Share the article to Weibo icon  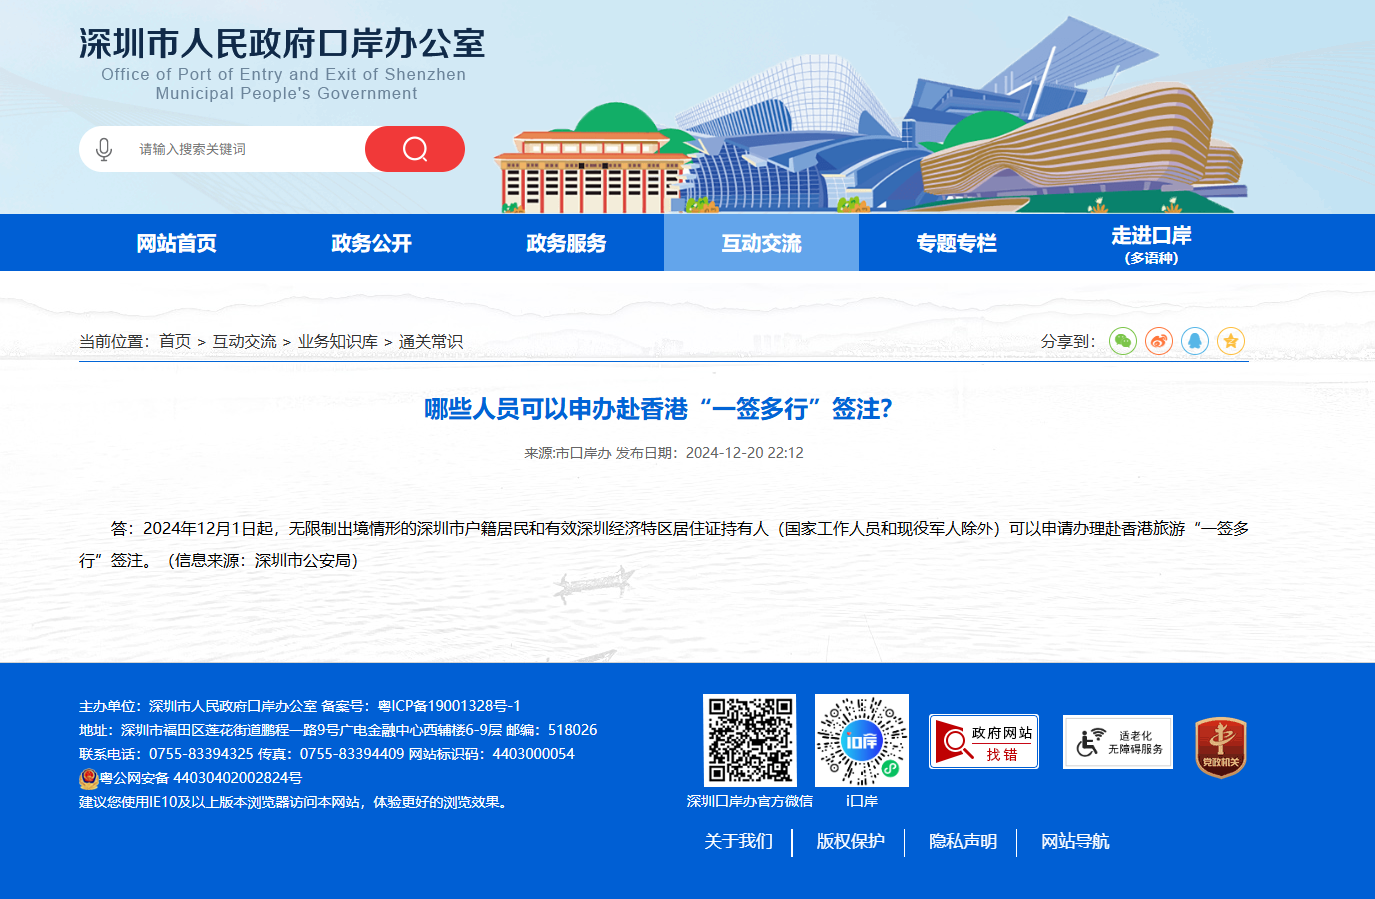1159,341
